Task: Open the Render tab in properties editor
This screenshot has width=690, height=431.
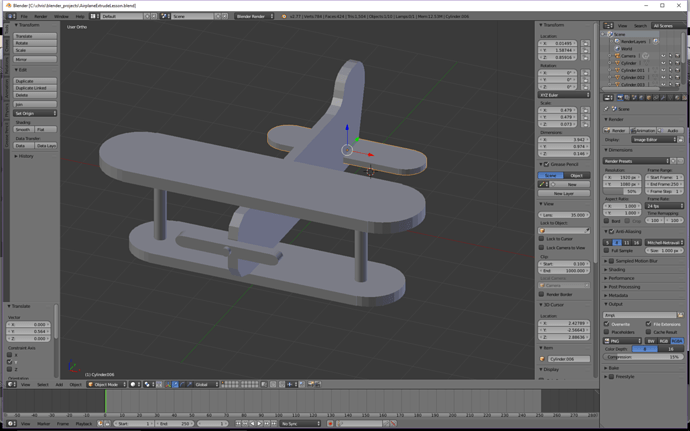Action: point(620,98)
